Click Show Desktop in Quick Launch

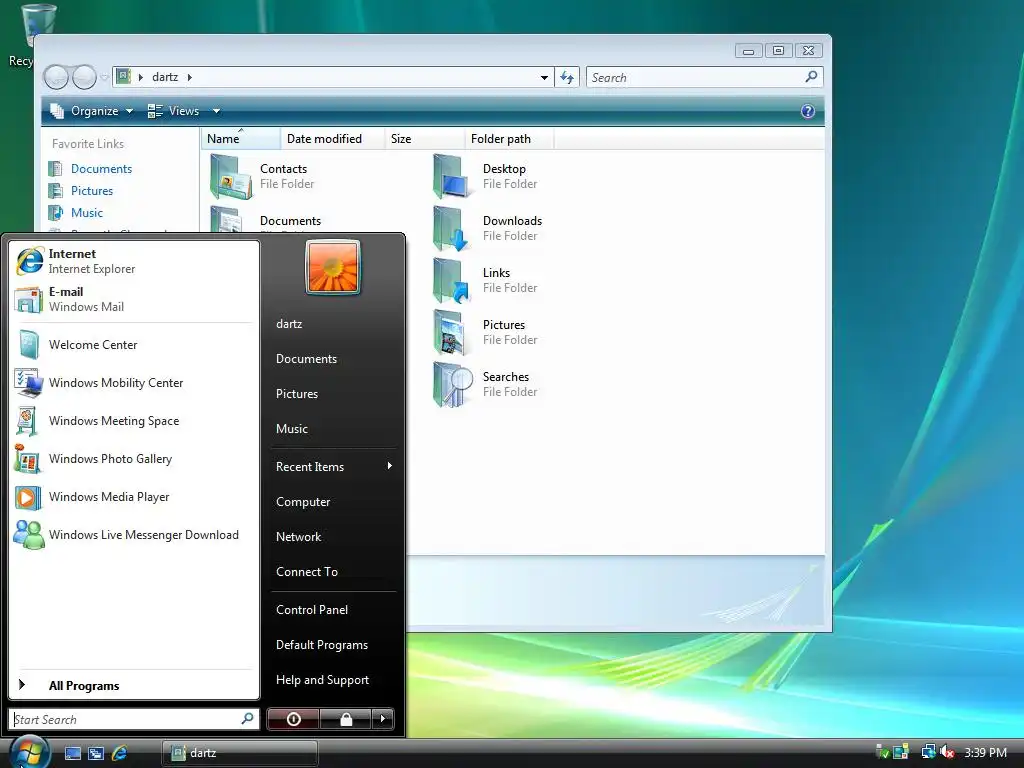click(72, 753)
